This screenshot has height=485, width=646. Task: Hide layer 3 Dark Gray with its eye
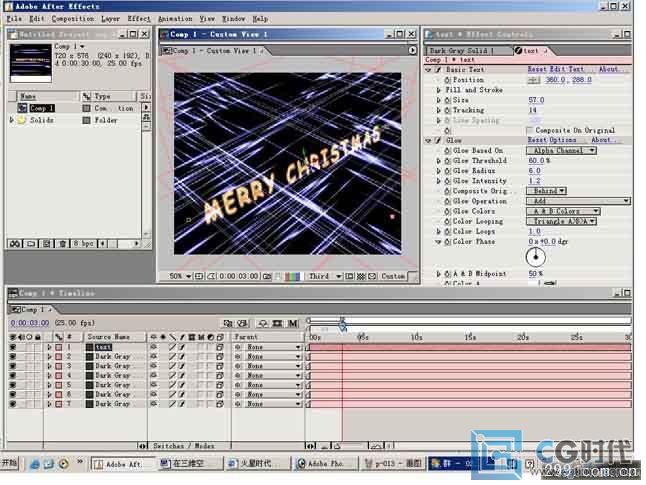point(13,366)
